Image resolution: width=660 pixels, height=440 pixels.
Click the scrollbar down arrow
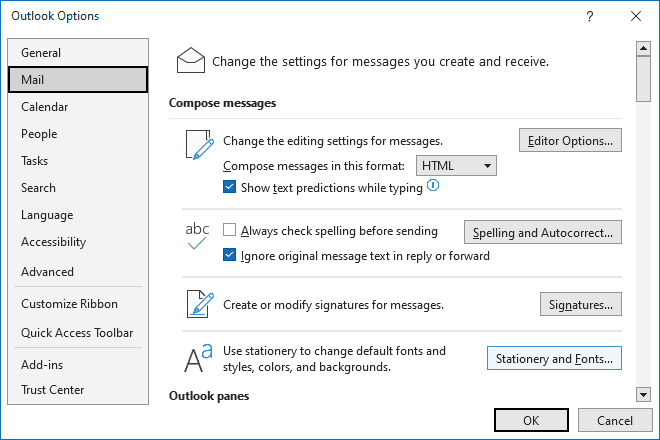(644, 395)
